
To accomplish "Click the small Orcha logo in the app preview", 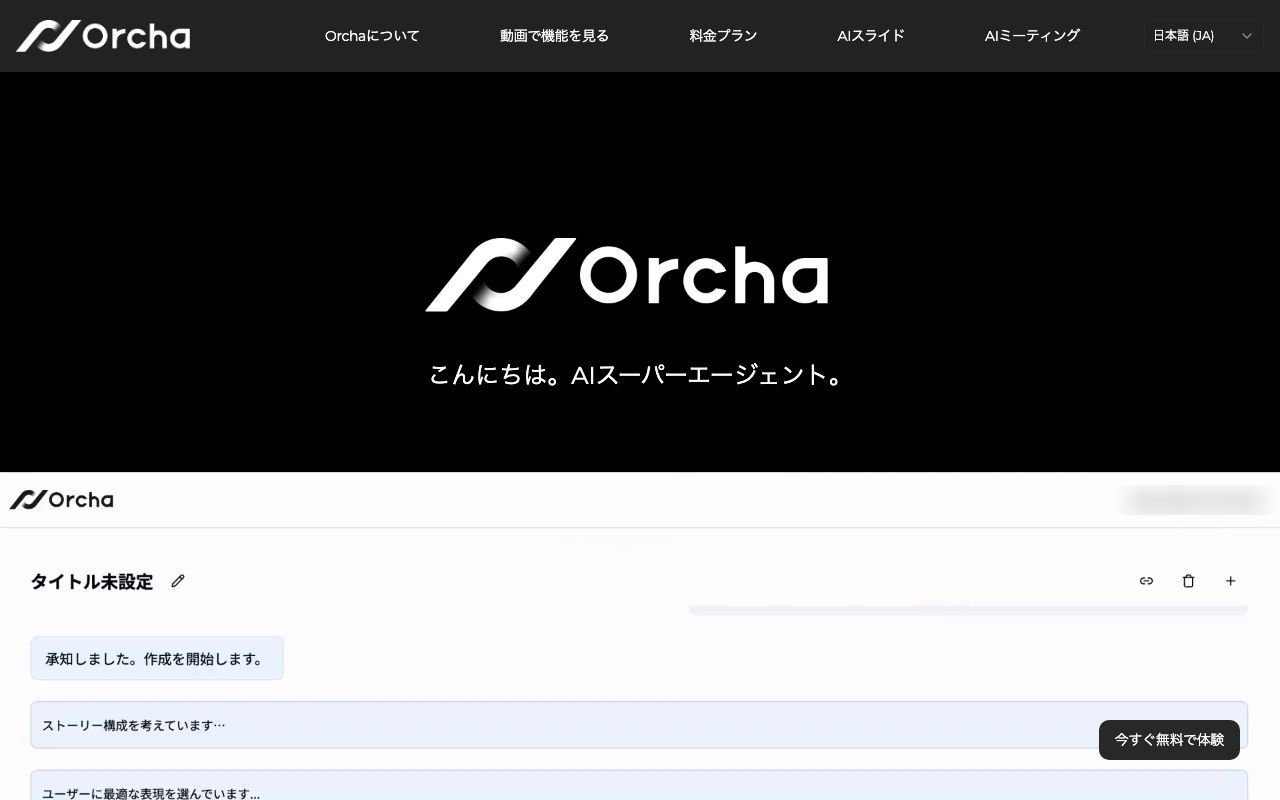I will coord(62,499).
